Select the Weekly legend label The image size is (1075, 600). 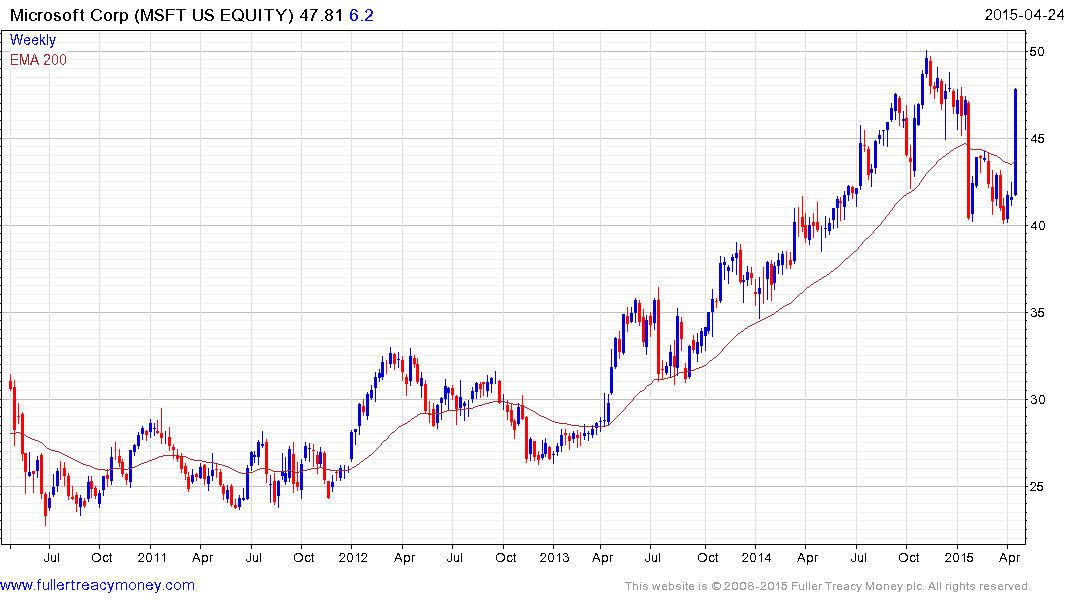33,40
